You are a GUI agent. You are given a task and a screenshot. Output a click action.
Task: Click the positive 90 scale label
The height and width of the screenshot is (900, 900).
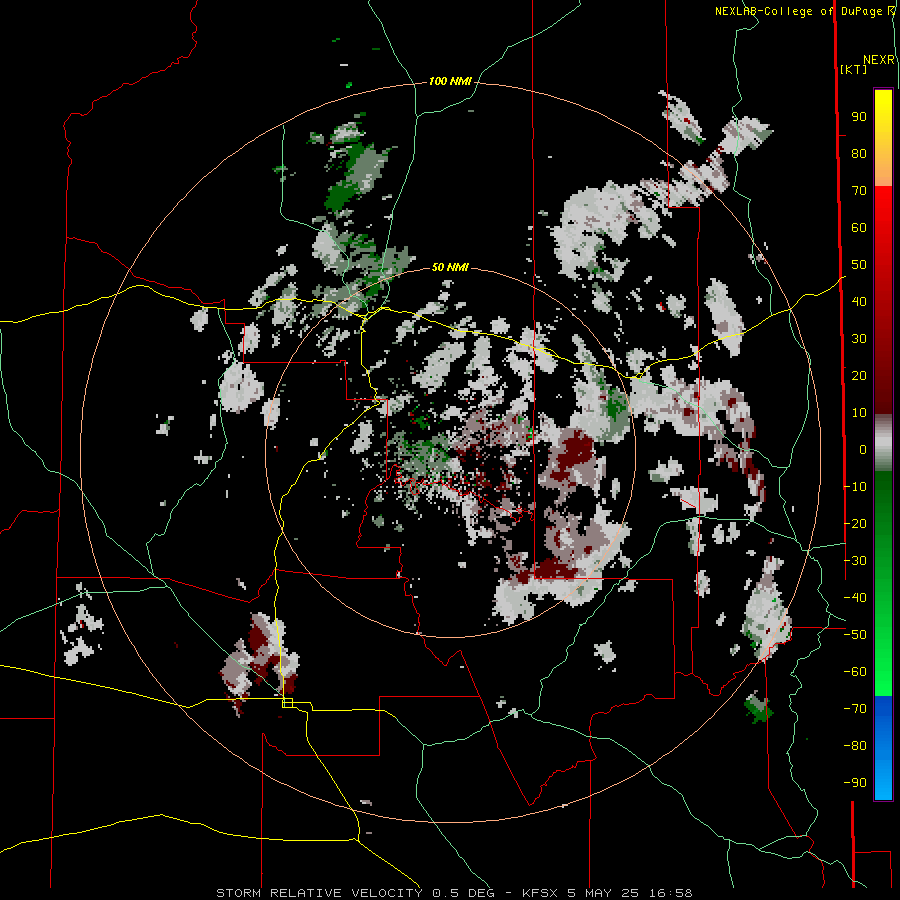859,117
